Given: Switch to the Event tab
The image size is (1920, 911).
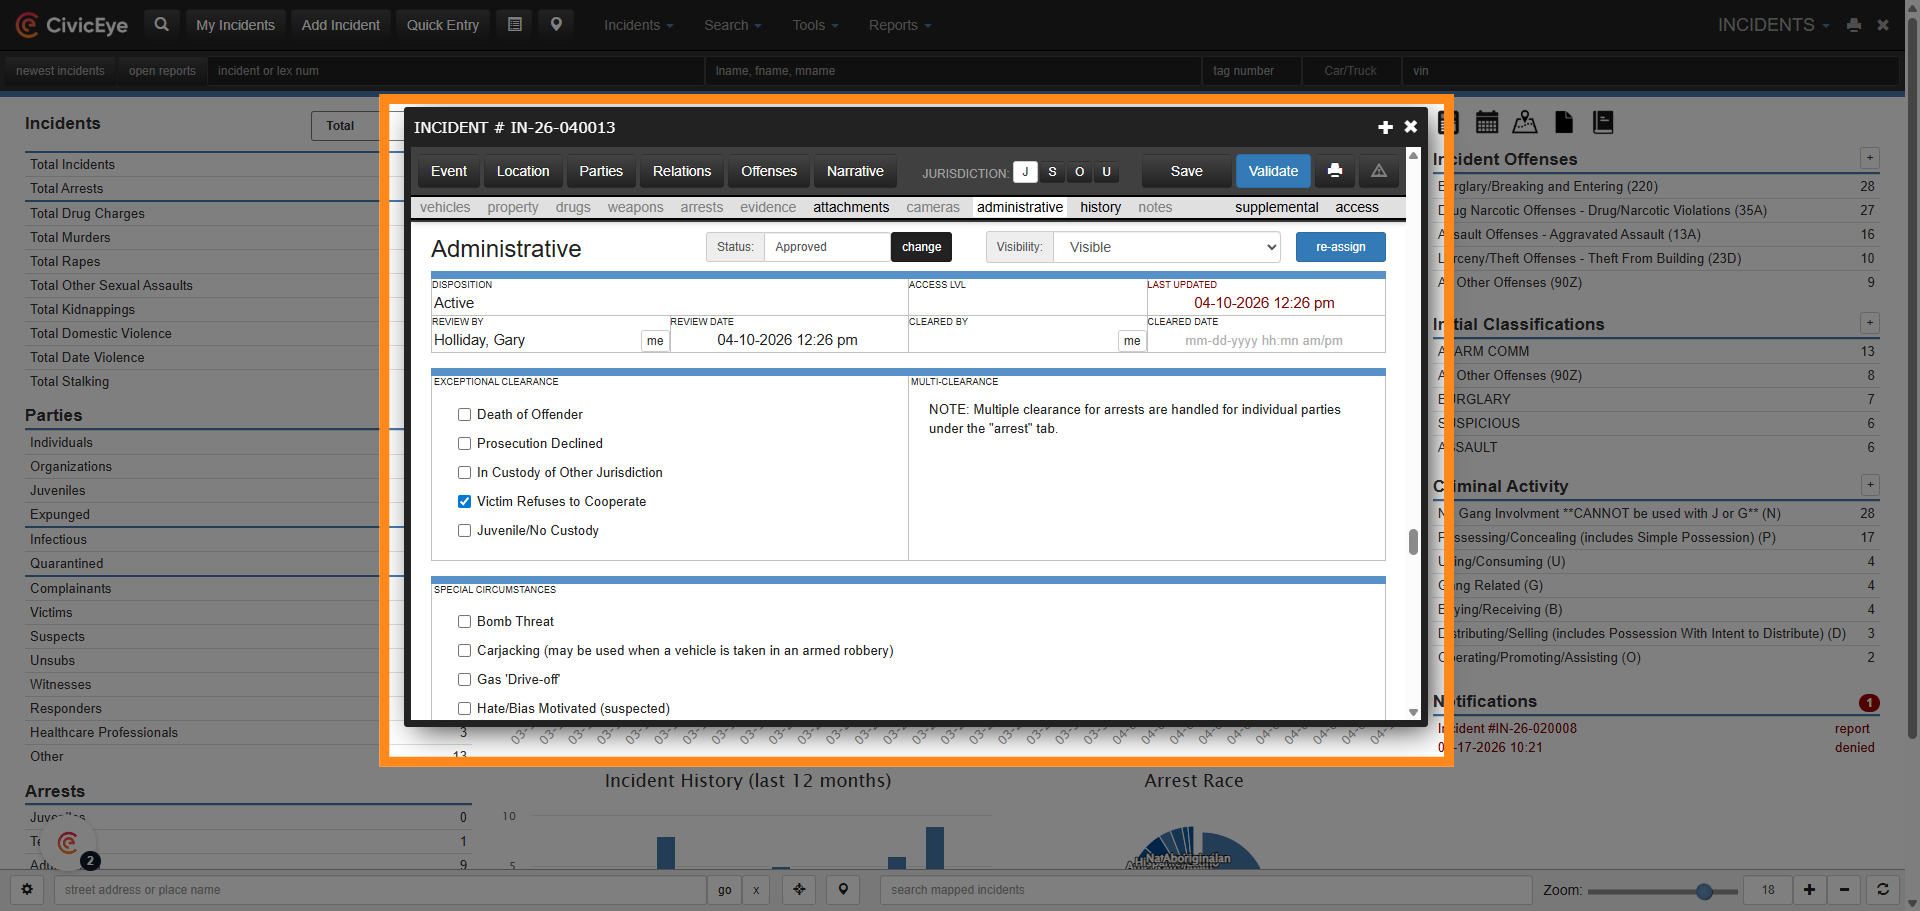Looking at the screenshot, I should coord(449,171).
